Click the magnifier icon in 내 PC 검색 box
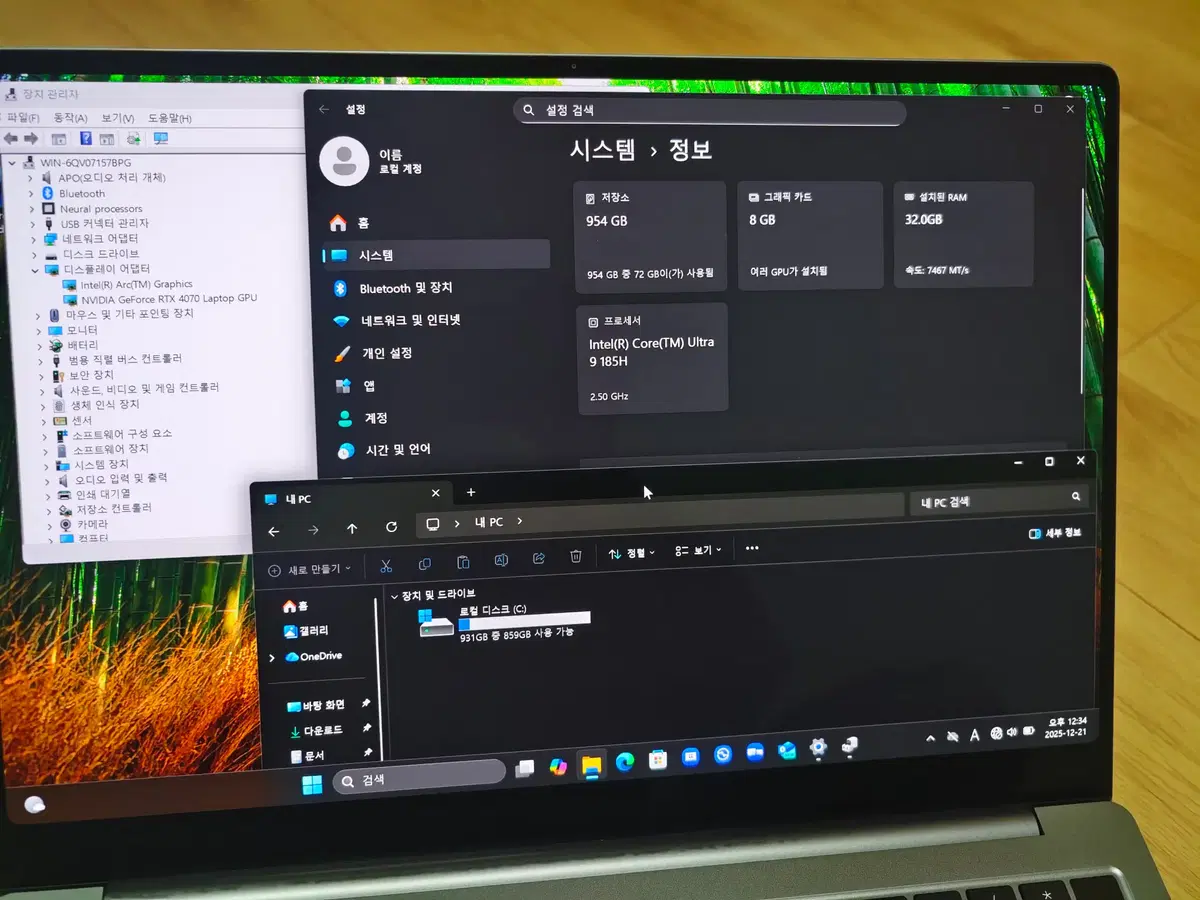Screen dimensions: 1200x900 coord(1076,496)
